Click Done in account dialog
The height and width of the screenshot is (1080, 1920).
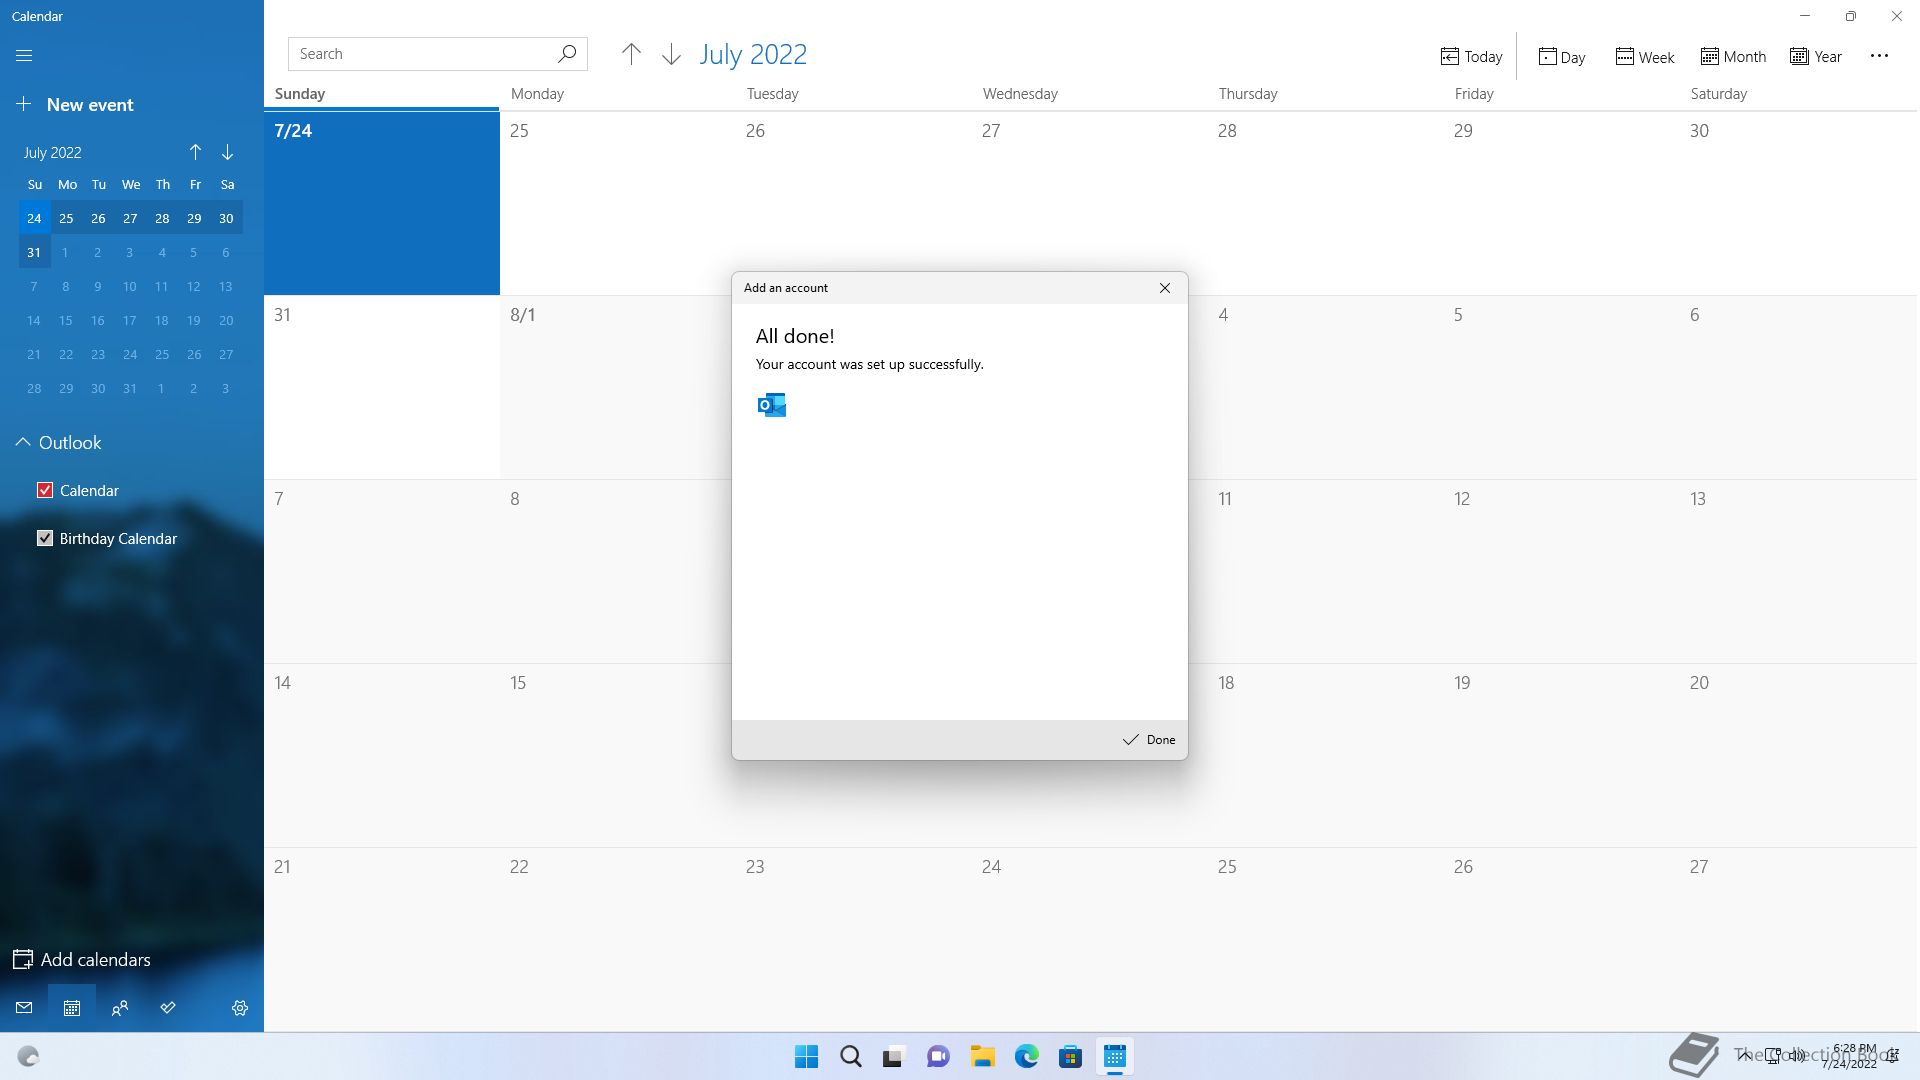pyautogui.click(x=1149, y=740)
